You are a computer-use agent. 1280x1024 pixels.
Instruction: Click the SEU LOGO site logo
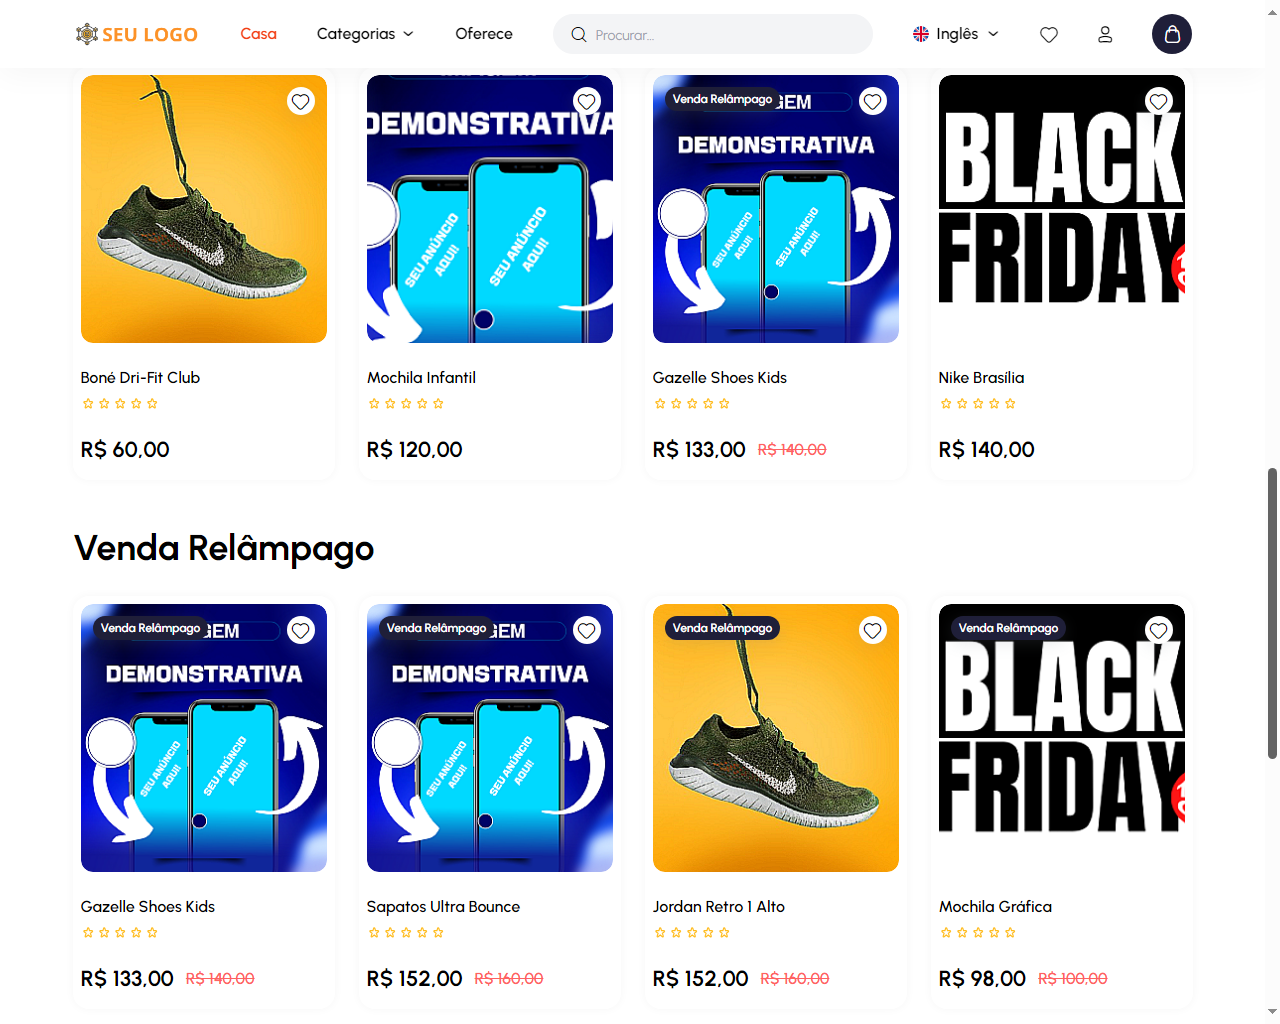click(137, 34)
